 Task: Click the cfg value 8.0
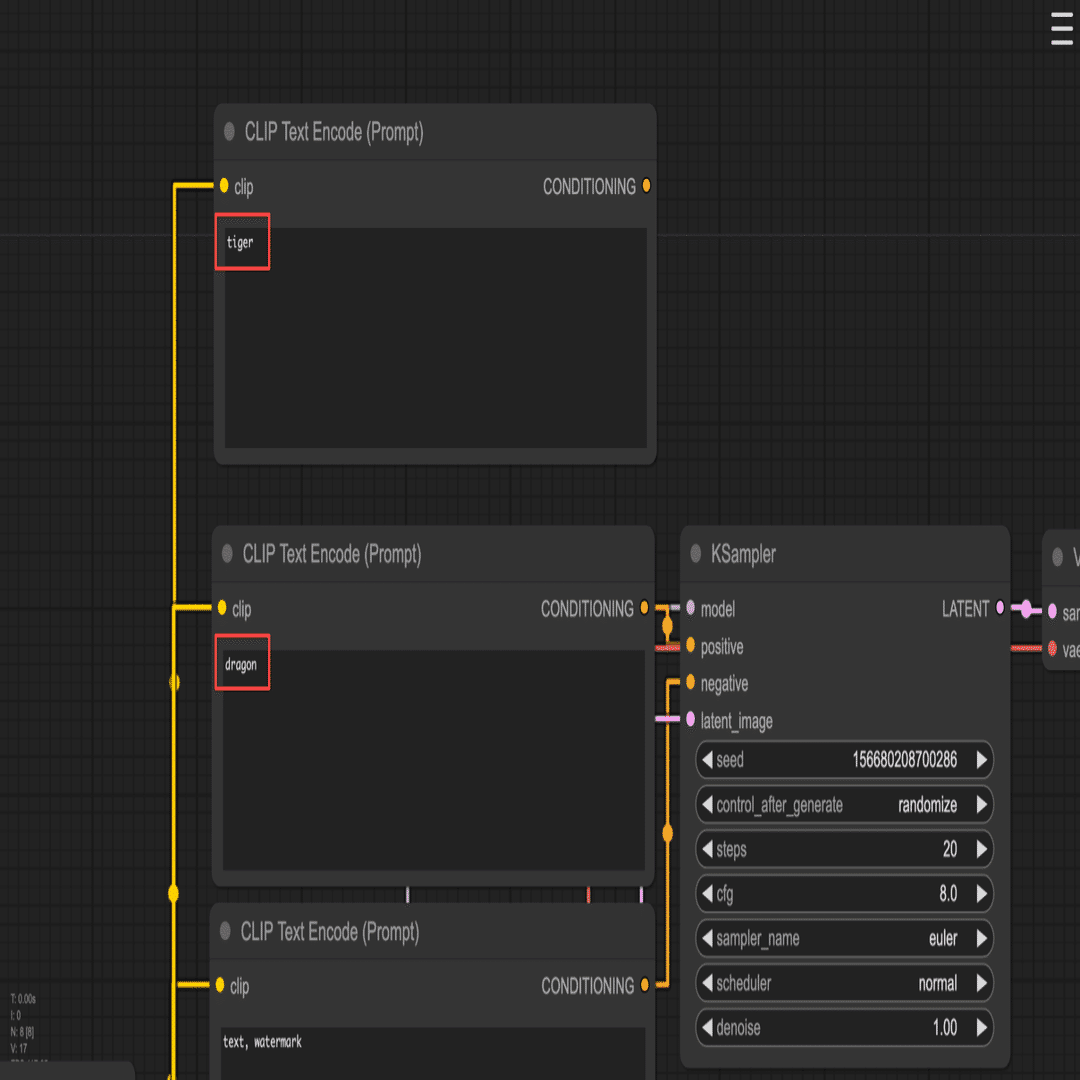[948, 894]
